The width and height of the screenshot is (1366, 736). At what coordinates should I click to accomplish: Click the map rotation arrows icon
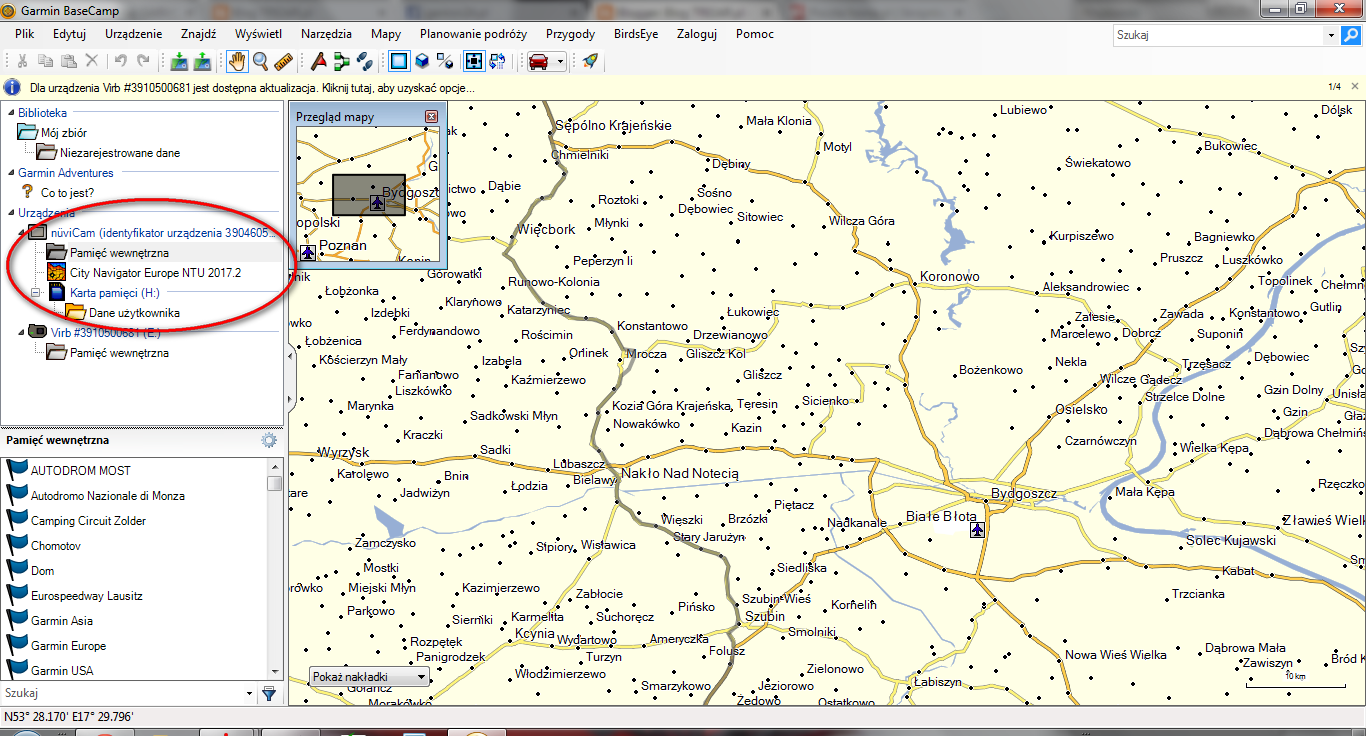click(x=497, y=62)
